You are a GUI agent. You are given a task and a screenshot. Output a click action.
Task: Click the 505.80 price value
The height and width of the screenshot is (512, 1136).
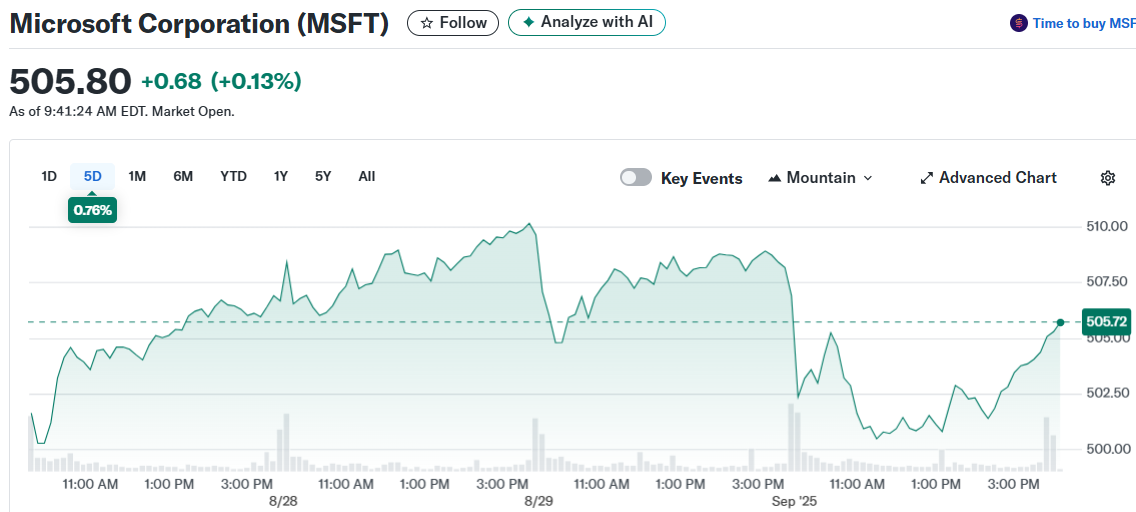pyautogui.click(x=70, y=81)
